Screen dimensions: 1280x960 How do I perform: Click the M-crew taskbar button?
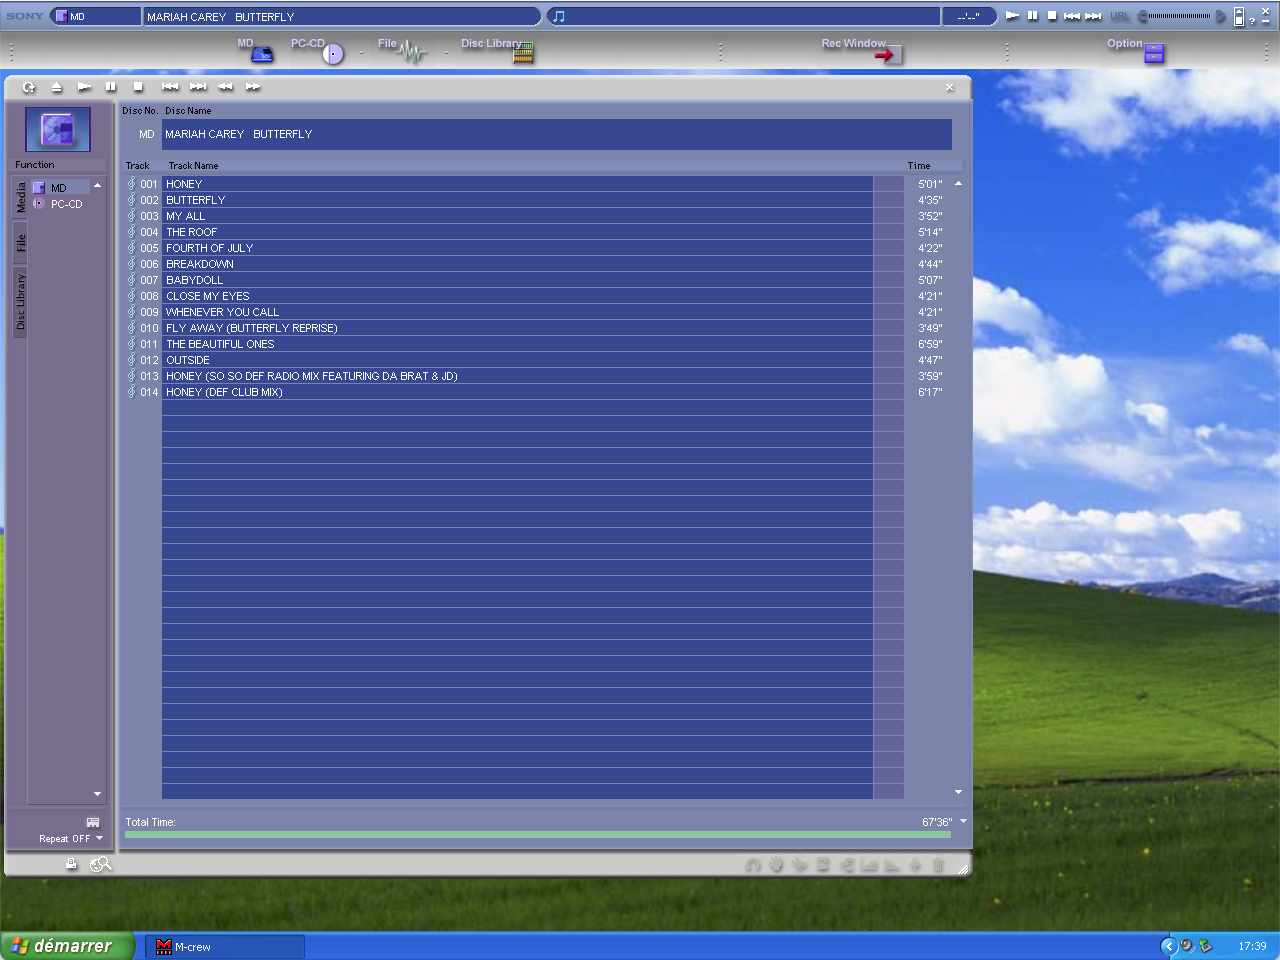tap(225, 946)
